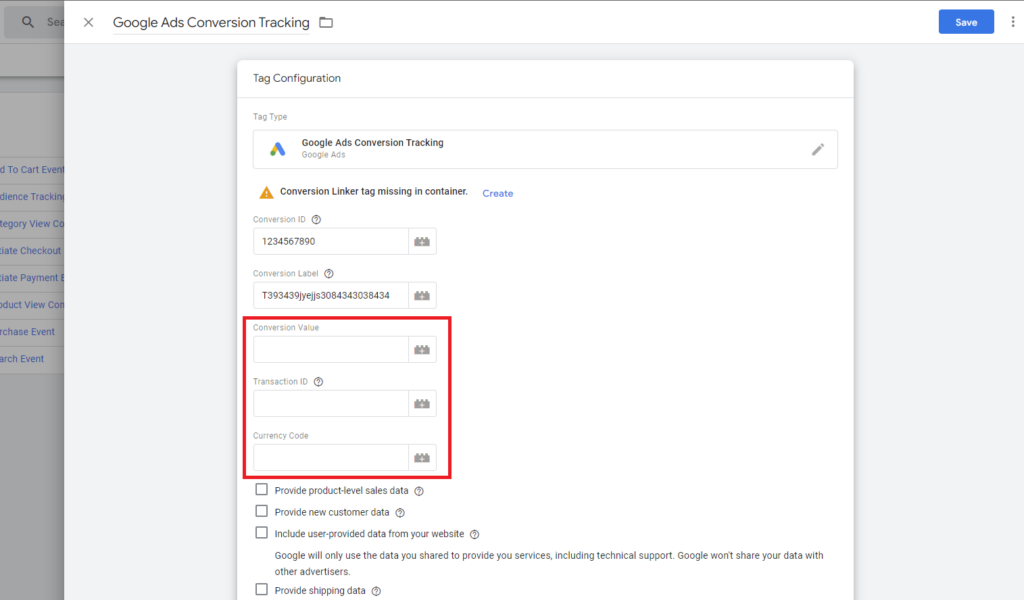Open the search magnifier in the top bar
This screenshot has height=600, width=1024.
(26, 21)
